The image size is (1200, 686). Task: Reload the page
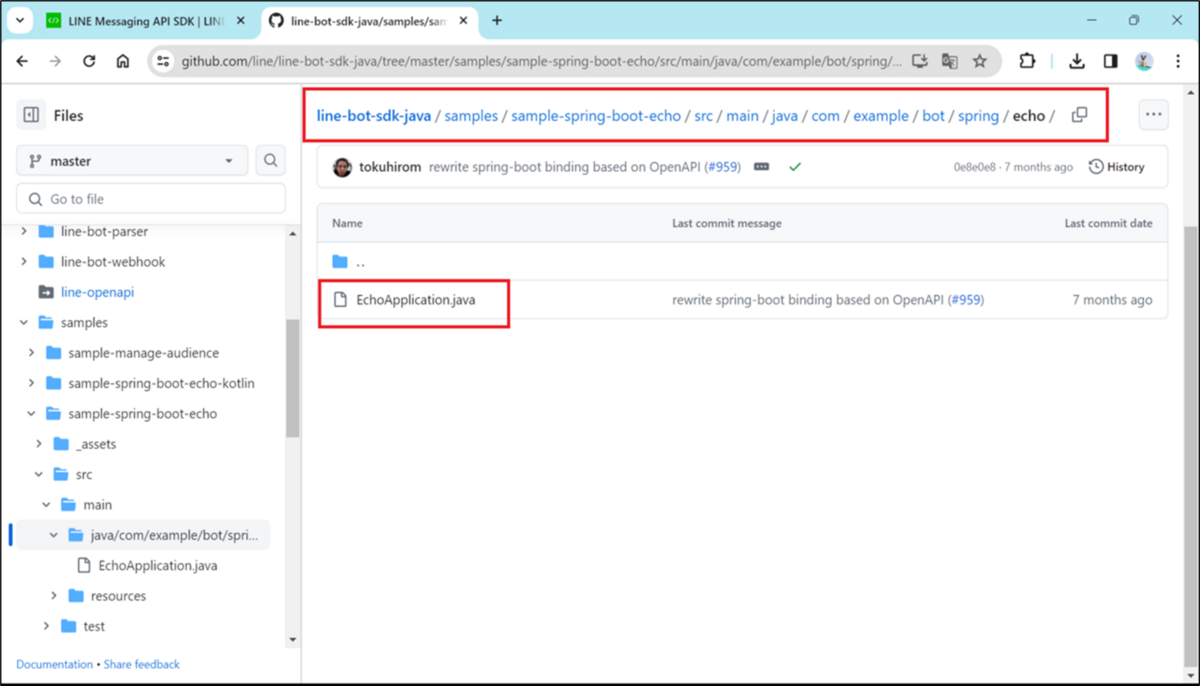(x=89, y=61)
